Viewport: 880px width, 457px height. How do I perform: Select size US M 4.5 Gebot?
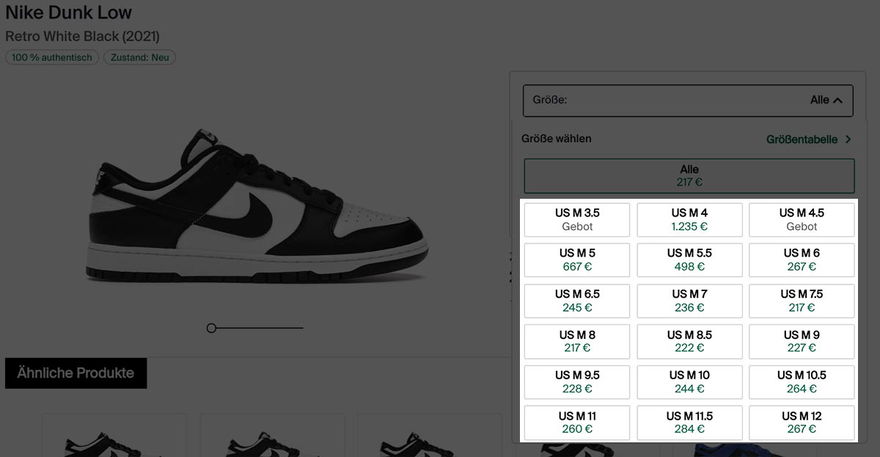click(x=801, y=220)
